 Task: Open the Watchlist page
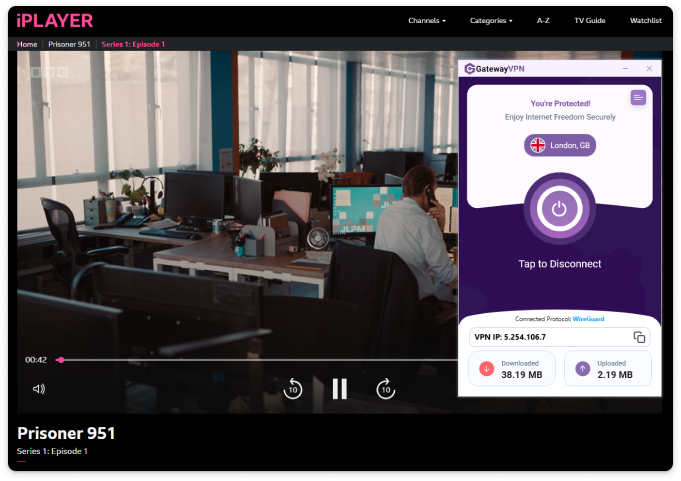point(645,20)
